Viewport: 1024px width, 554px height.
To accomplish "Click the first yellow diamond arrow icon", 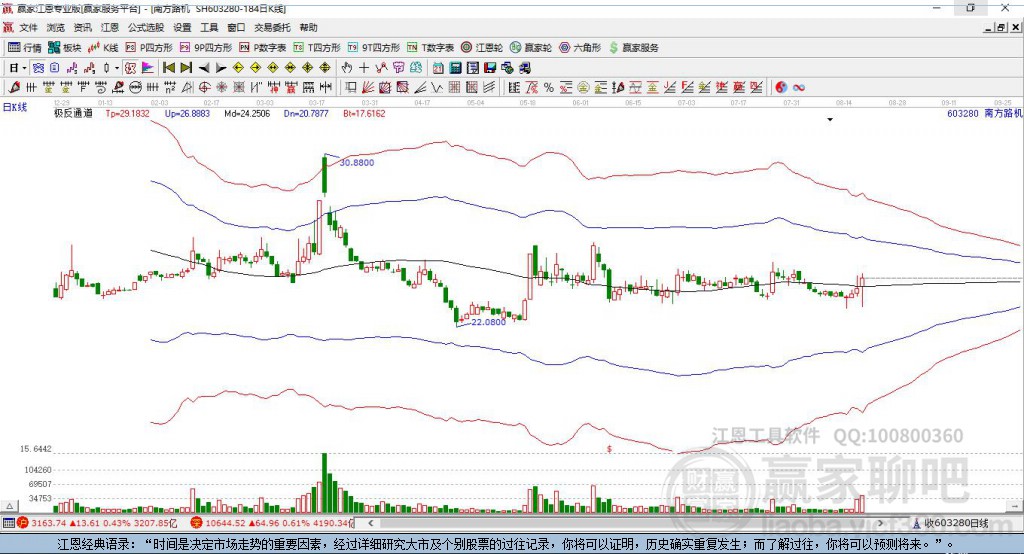I will [x=238, y=68].
